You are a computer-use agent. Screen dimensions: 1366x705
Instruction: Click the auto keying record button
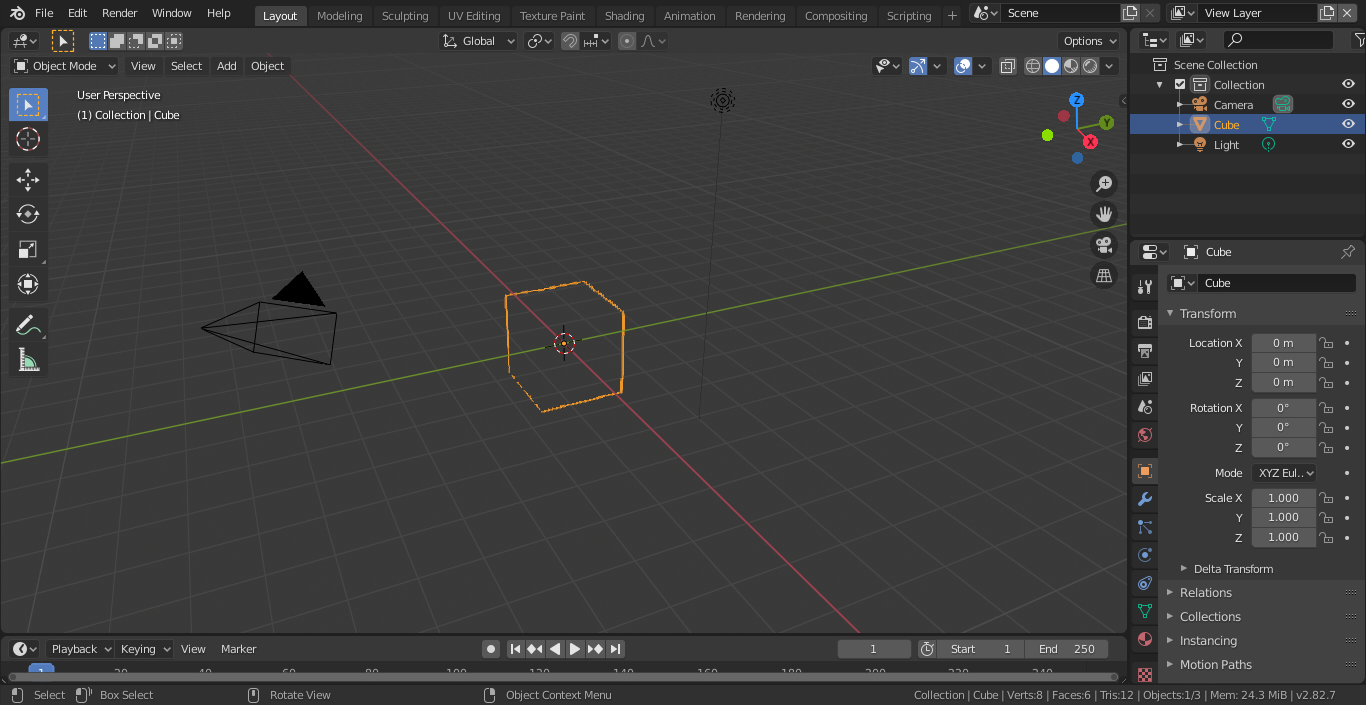(491, 649)
